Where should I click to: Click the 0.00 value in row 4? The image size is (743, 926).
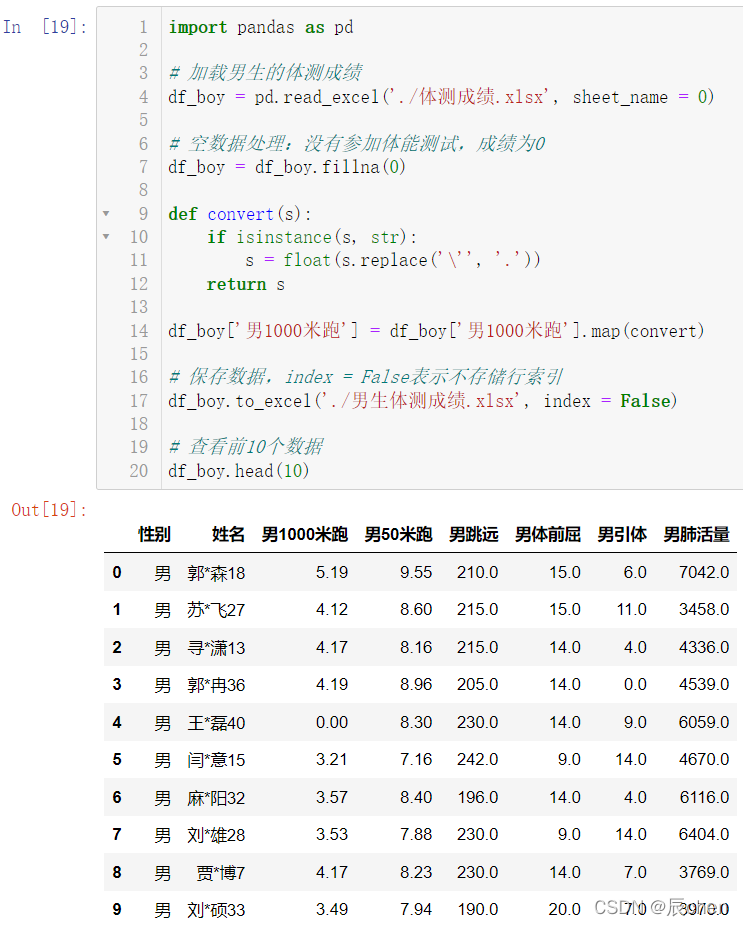(332, 722)
